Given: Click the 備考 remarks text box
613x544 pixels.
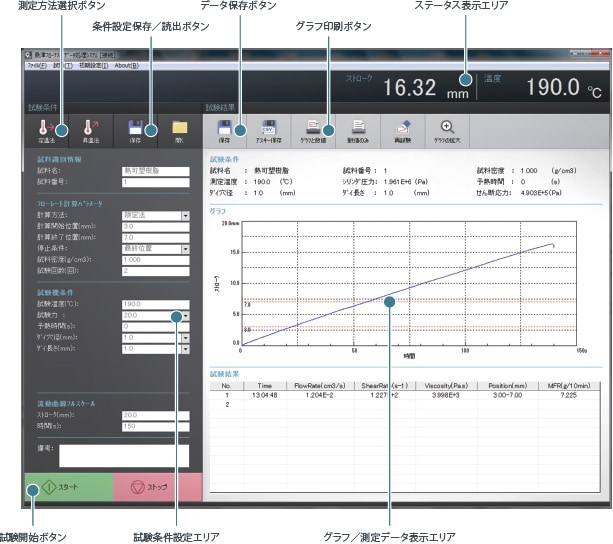Looking at the screenshot, I should pyautogui.click(x=124, y=456).
